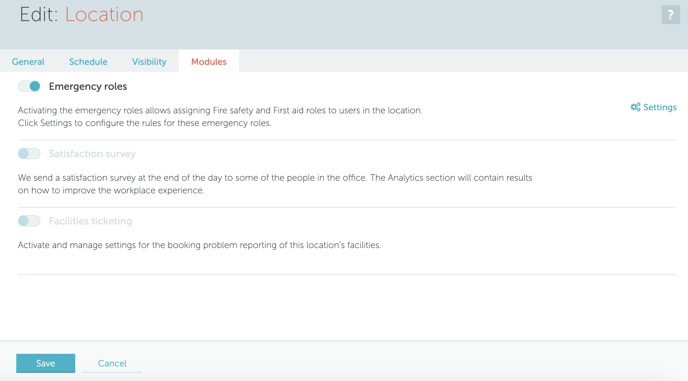This screenshot has width=688, height=381.
Task: Go to the Visibility tab
Action: tap(149, 61)
